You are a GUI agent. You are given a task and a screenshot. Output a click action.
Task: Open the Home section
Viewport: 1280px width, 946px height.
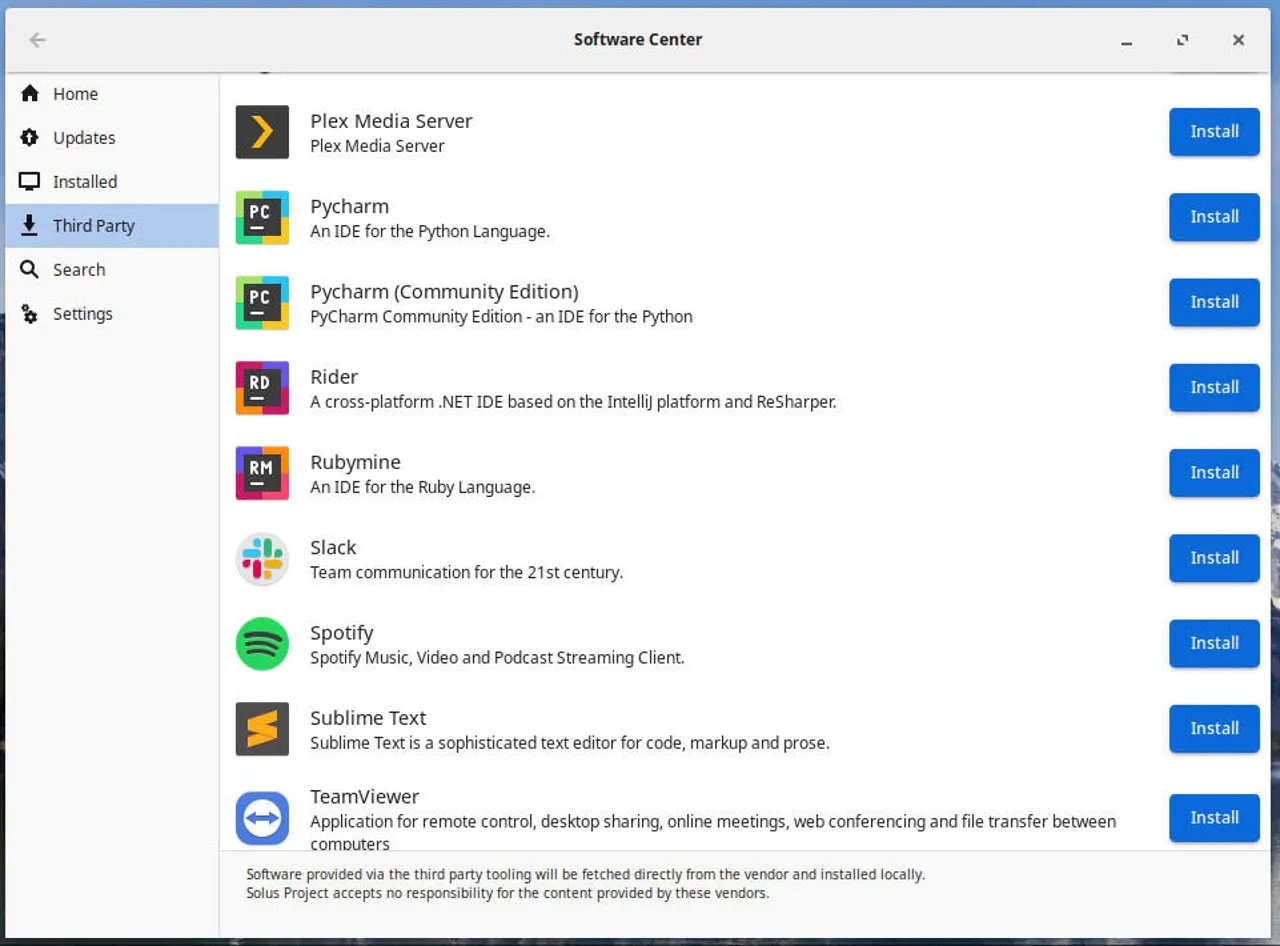[x=112, y=94]
